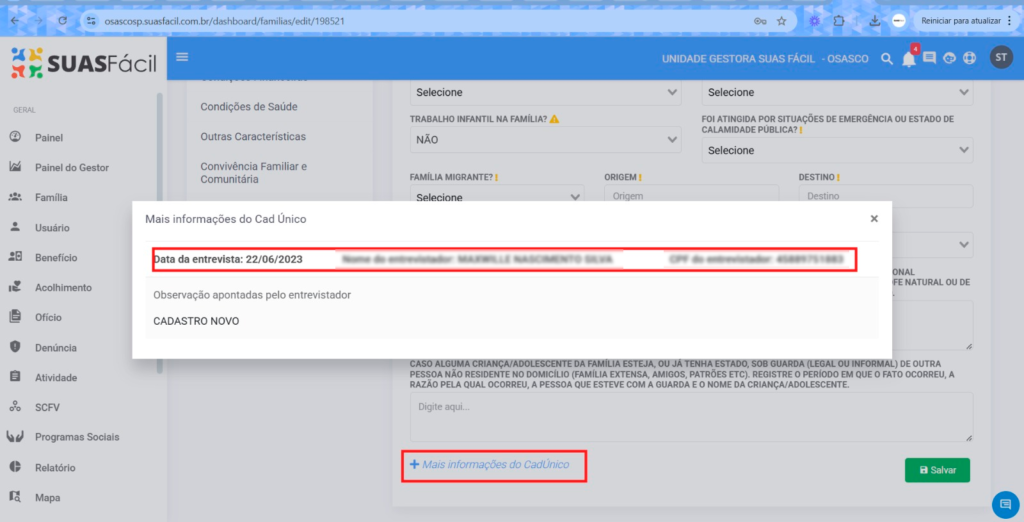Open the Chrome three-dot menu
The height and width of the screenshot is (522, 1024).
(1010, 21)
